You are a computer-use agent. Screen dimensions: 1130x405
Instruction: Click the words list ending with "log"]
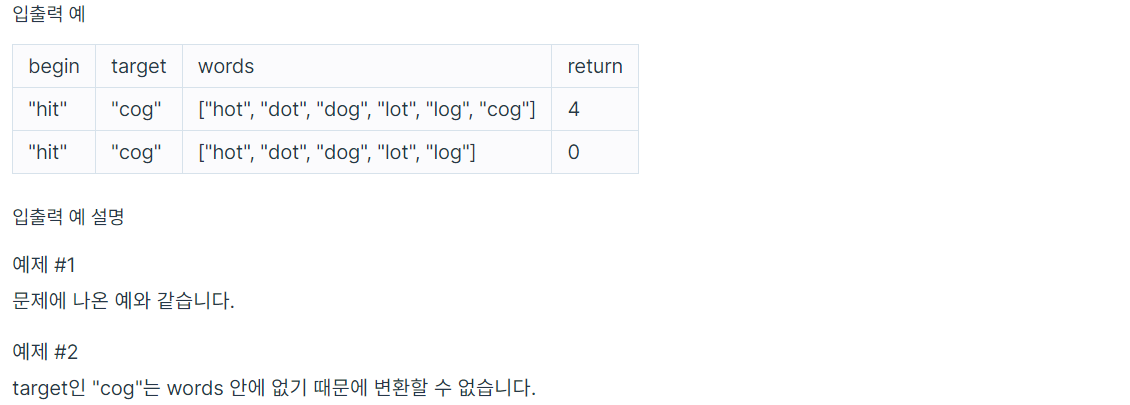pos(337,153)
